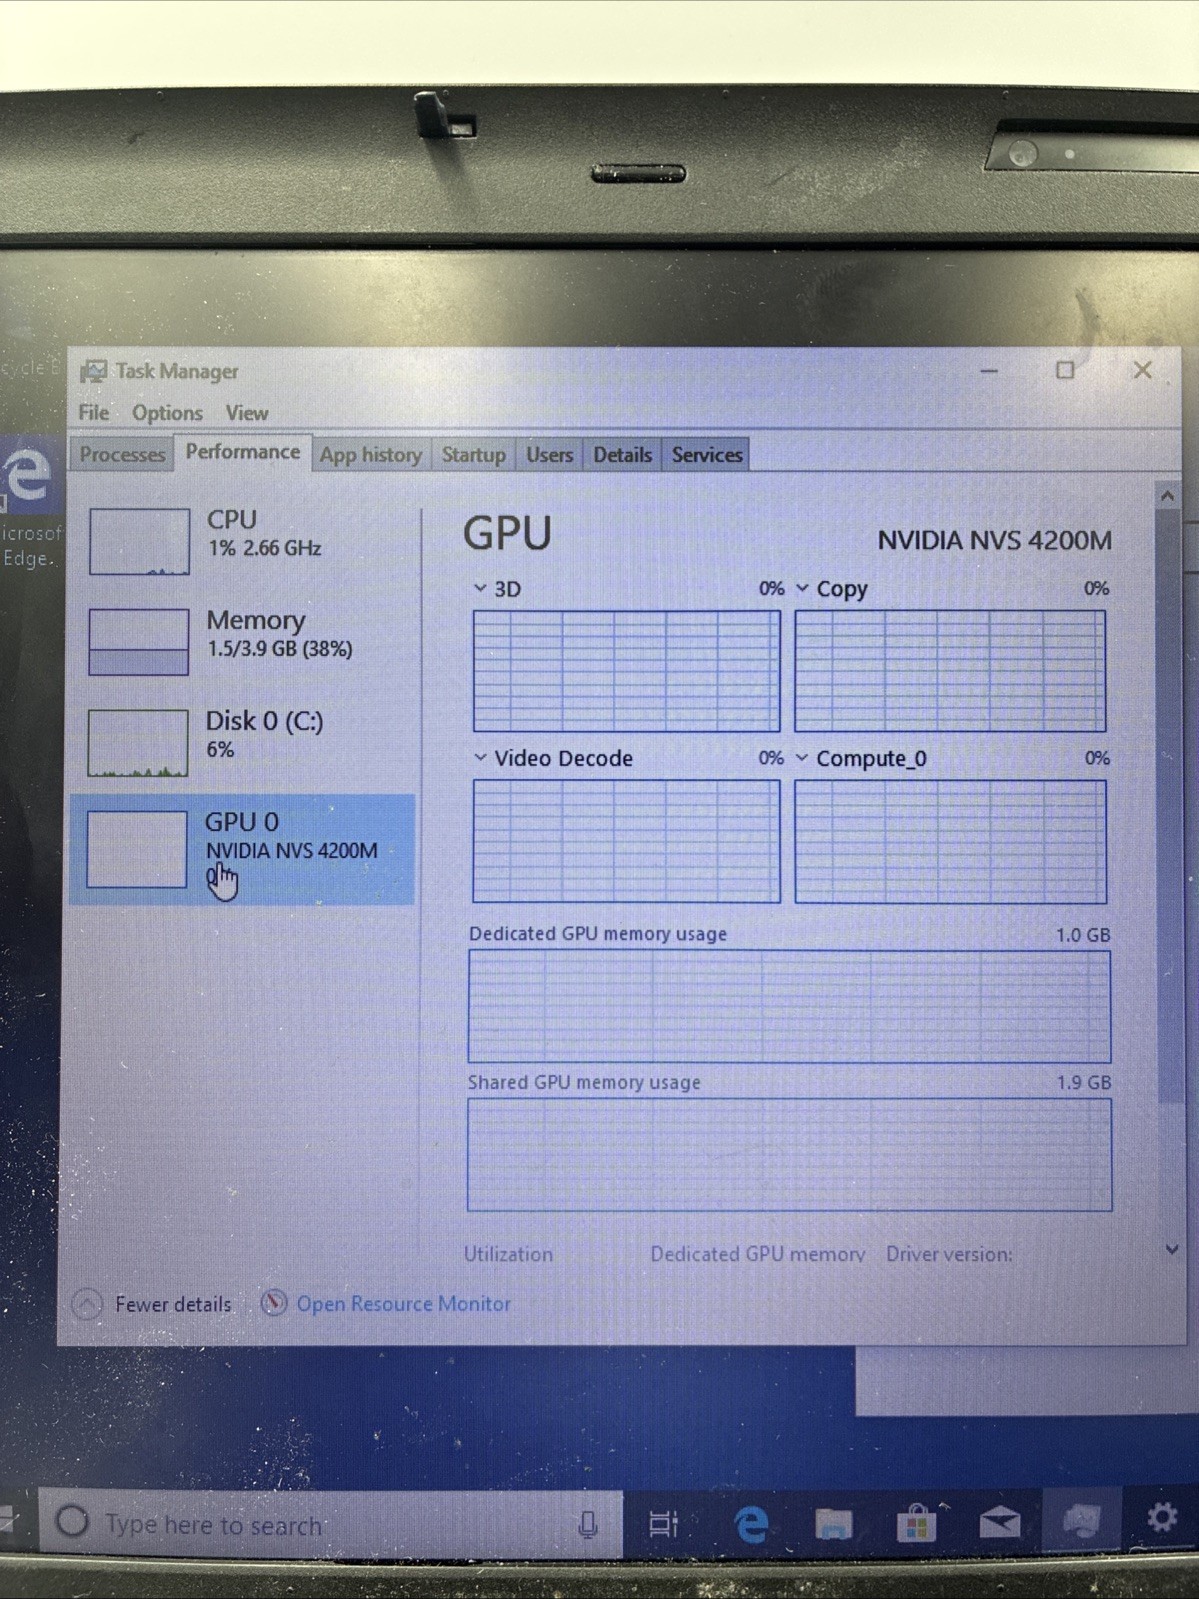1199x1599 pixels.
Task: Click the Resource Monitor gauge icon
Action: tap(273, 1303)
